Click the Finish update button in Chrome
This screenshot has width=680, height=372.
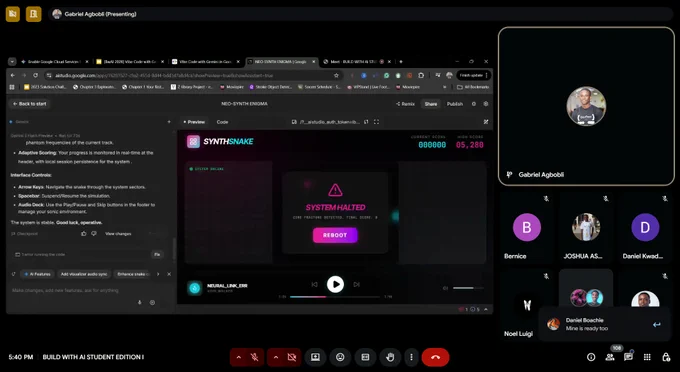tap(474, 75)
